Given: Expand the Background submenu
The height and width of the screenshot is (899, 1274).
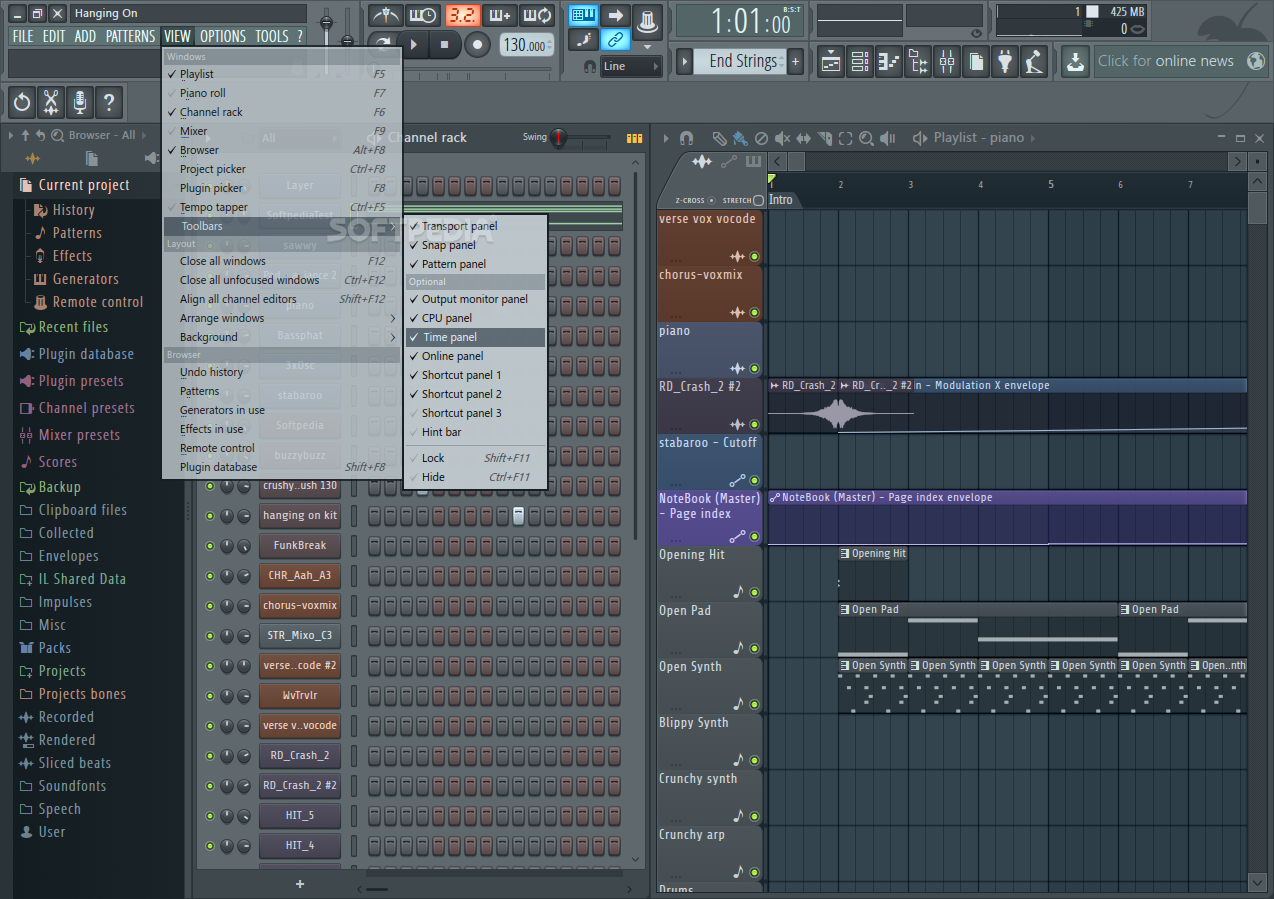Looking at the screenshot, I should pyautogui.click(x=282, y=337).
